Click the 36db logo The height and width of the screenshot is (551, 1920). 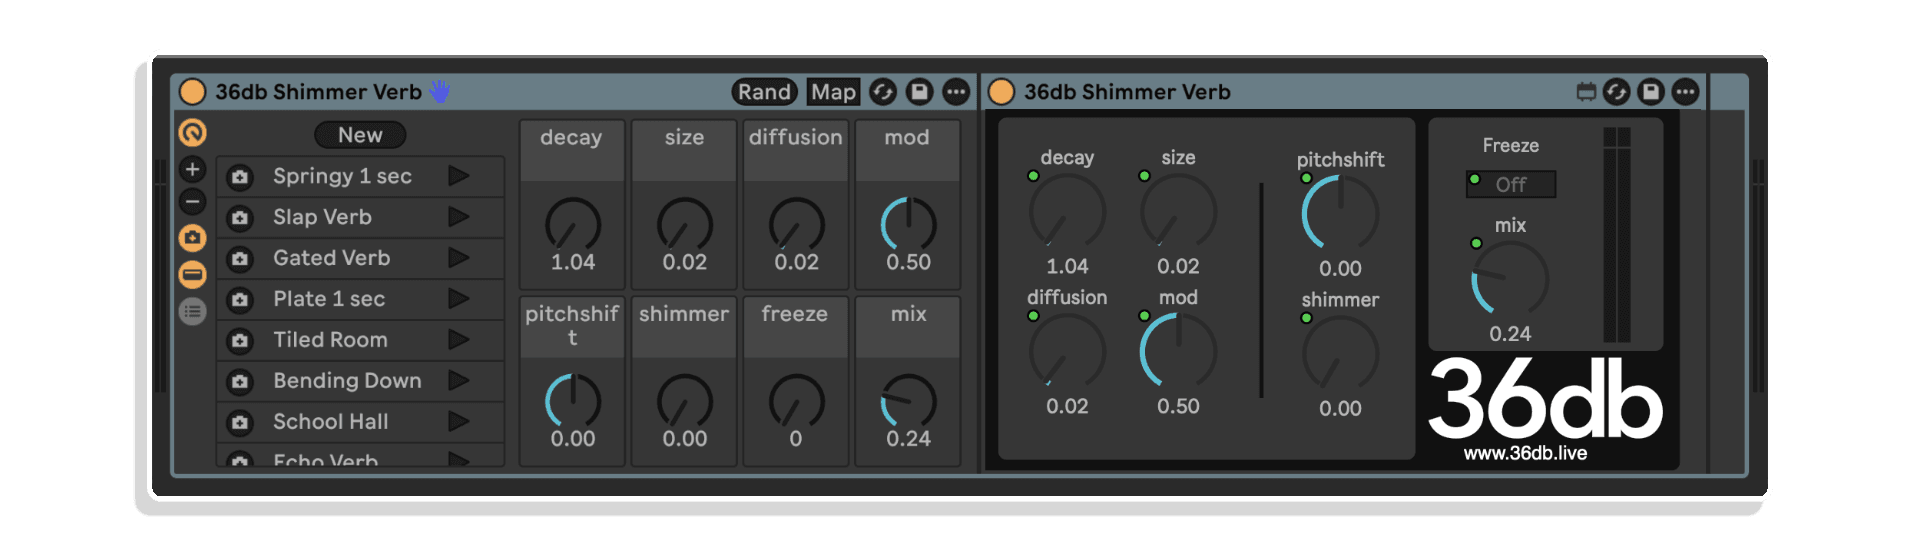(x=1545, y=399)
